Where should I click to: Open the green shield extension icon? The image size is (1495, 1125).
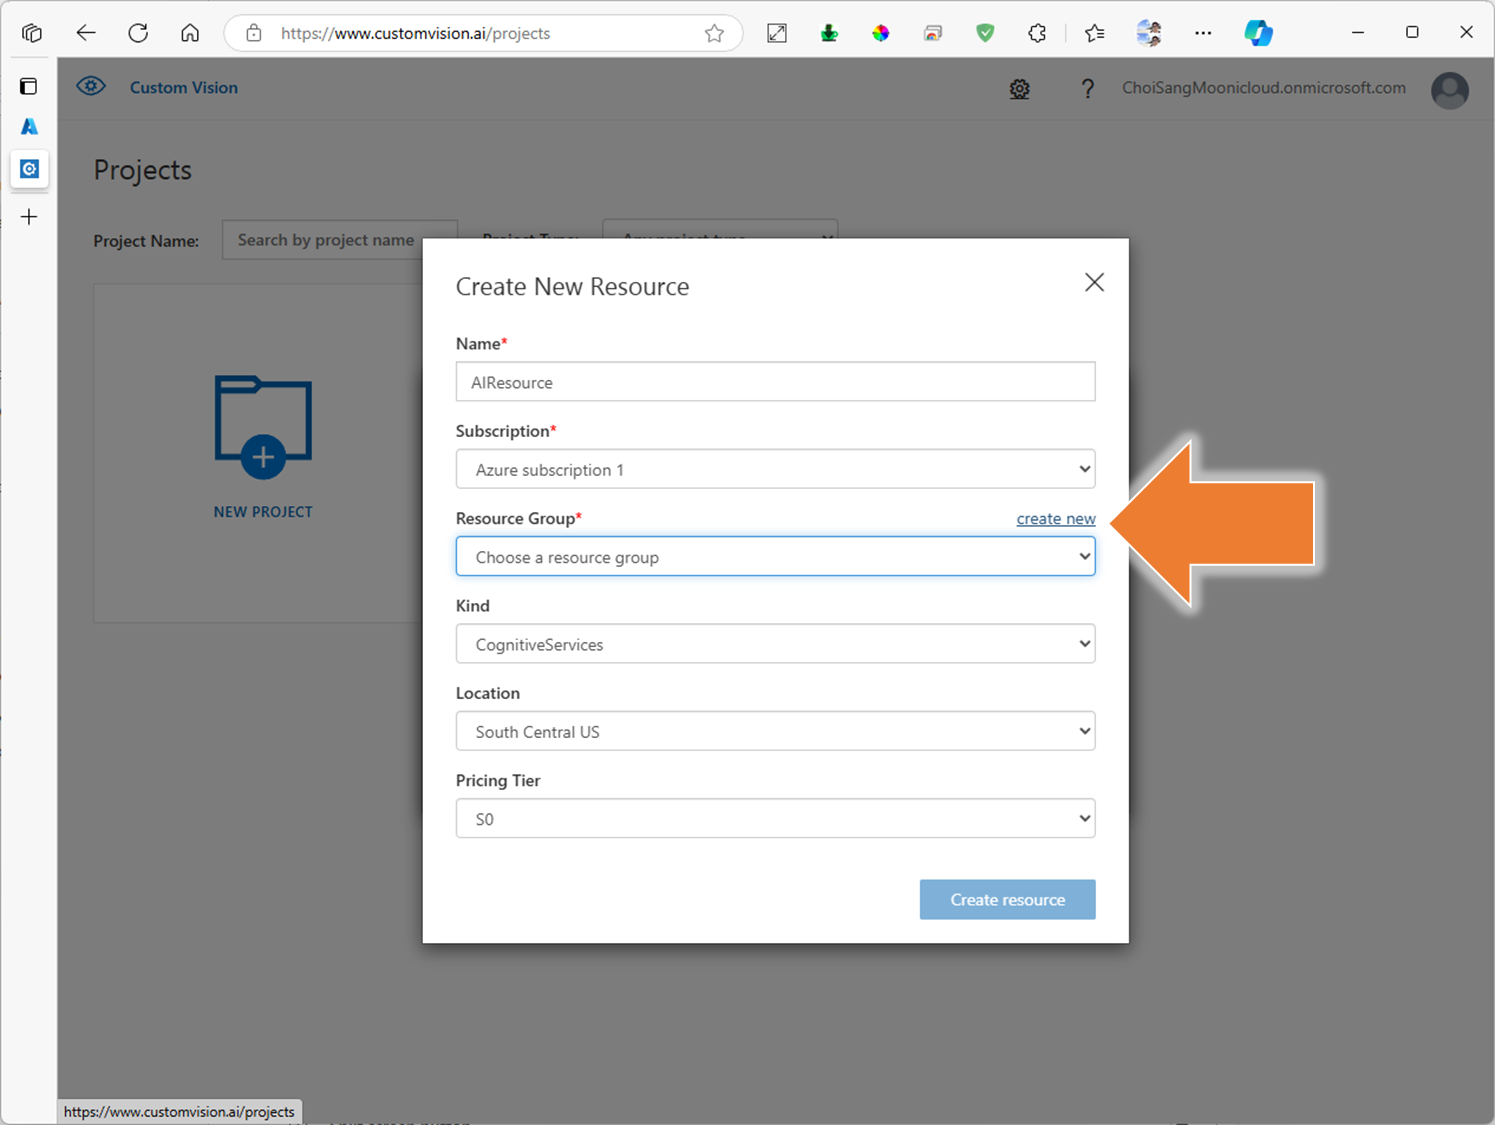(x=985, y=33)
